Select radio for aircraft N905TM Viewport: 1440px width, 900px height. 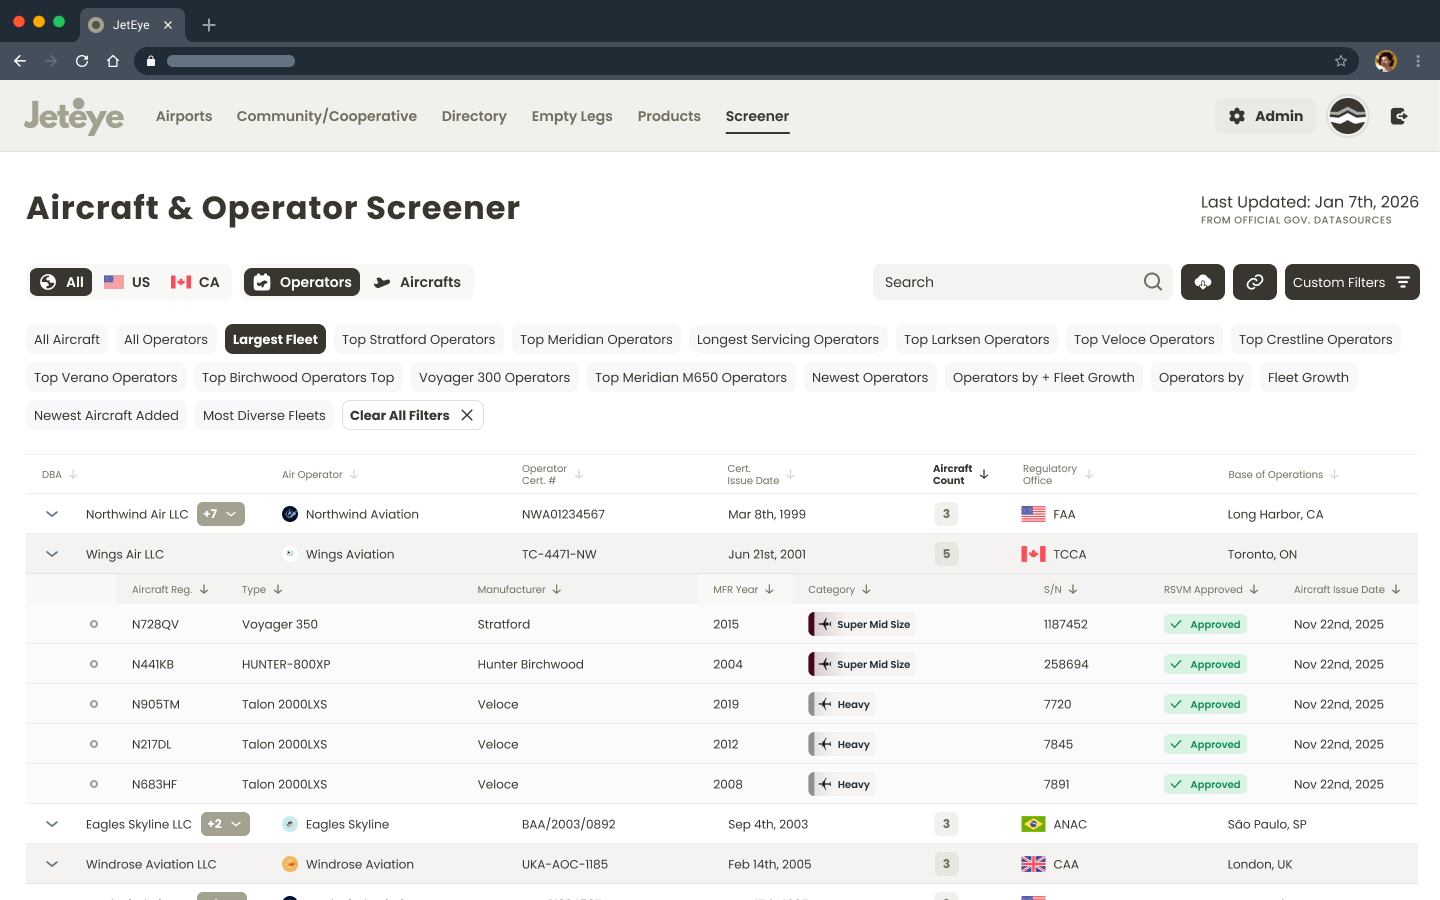(94, 704)
